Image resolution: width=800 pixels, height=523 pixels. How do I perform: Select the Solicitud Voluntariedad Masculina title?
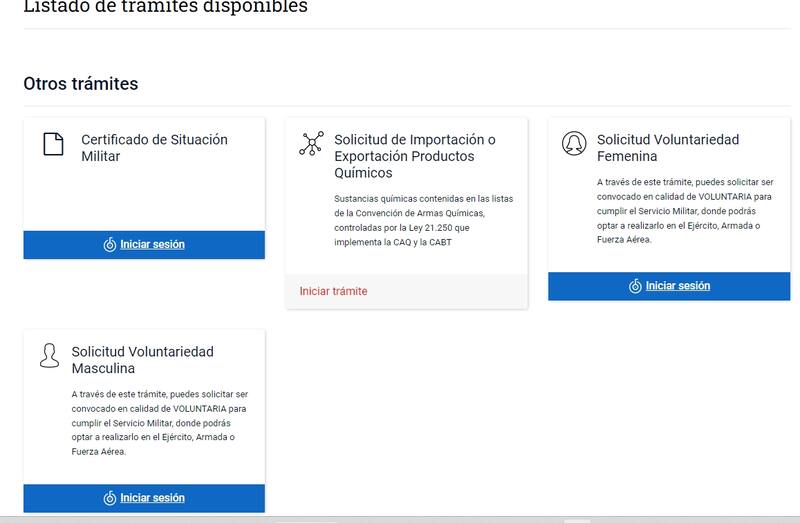pyautogui.click(x=142, y=360)
